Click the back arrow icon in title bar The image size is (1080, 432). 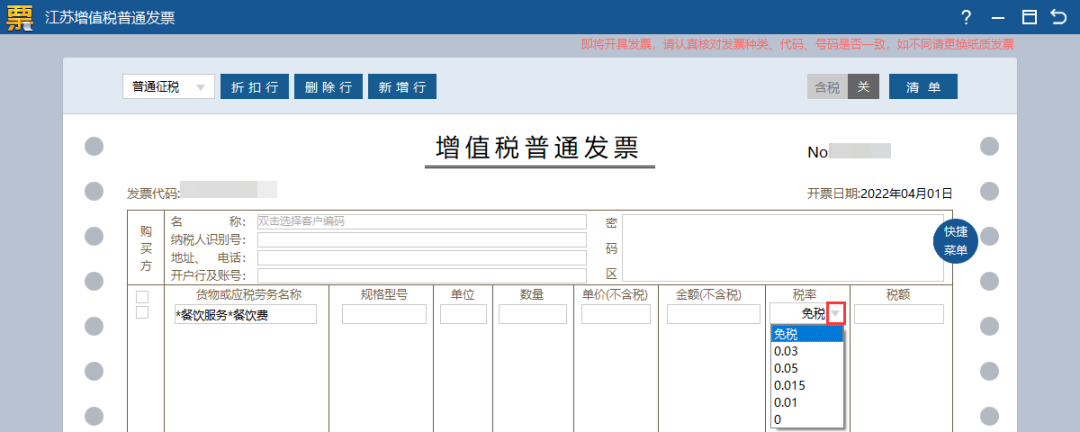pyautogui.click(x=1058, y=17)
